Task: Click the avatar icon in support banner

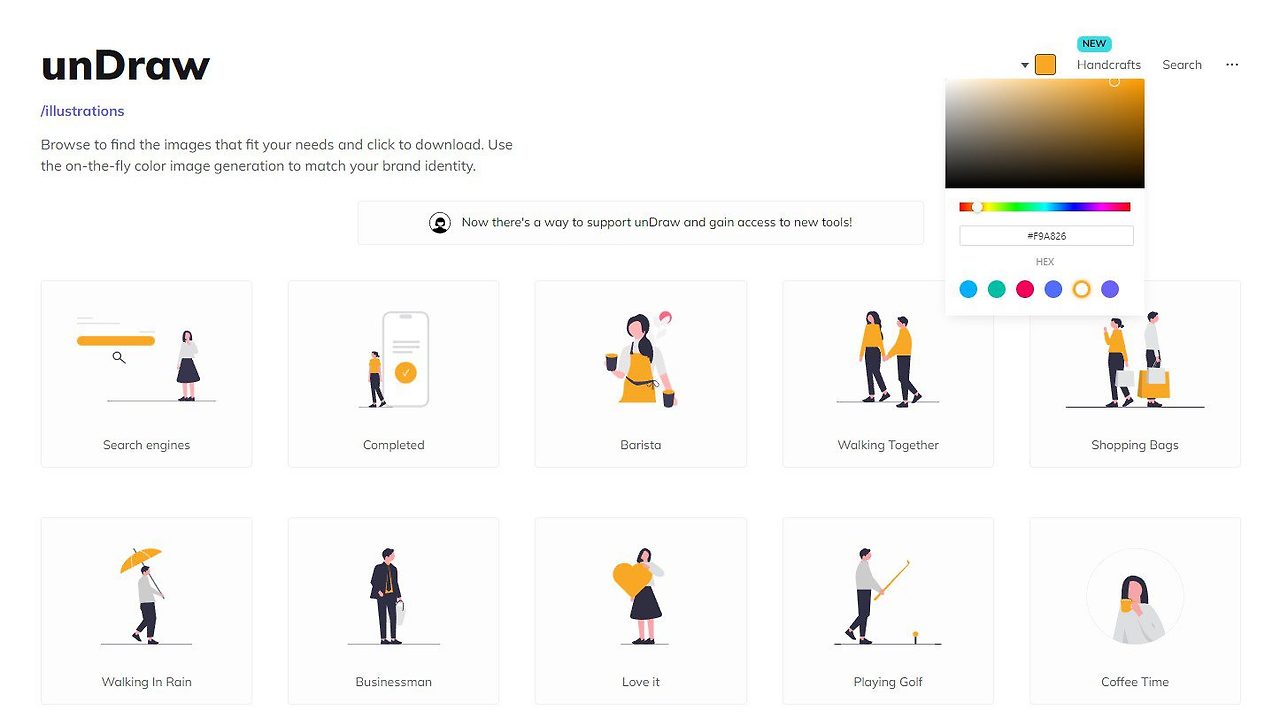Action: pos(440,223)
